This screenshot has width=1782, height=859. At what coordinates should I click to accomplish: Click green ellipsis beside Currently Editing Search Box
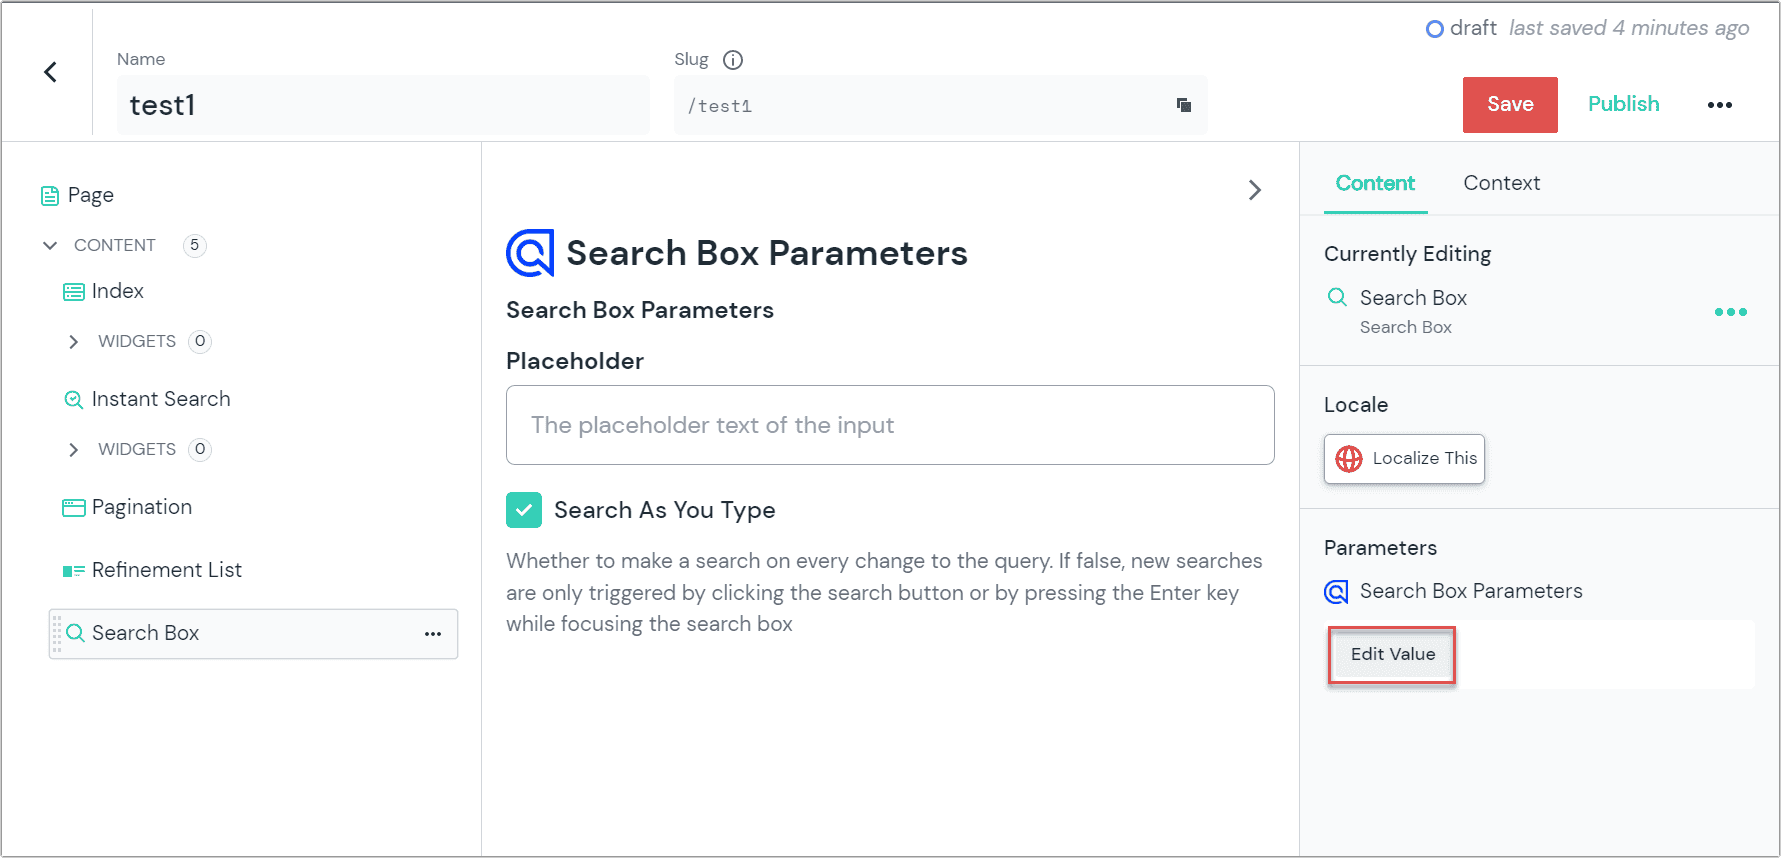click(1730, 312)
